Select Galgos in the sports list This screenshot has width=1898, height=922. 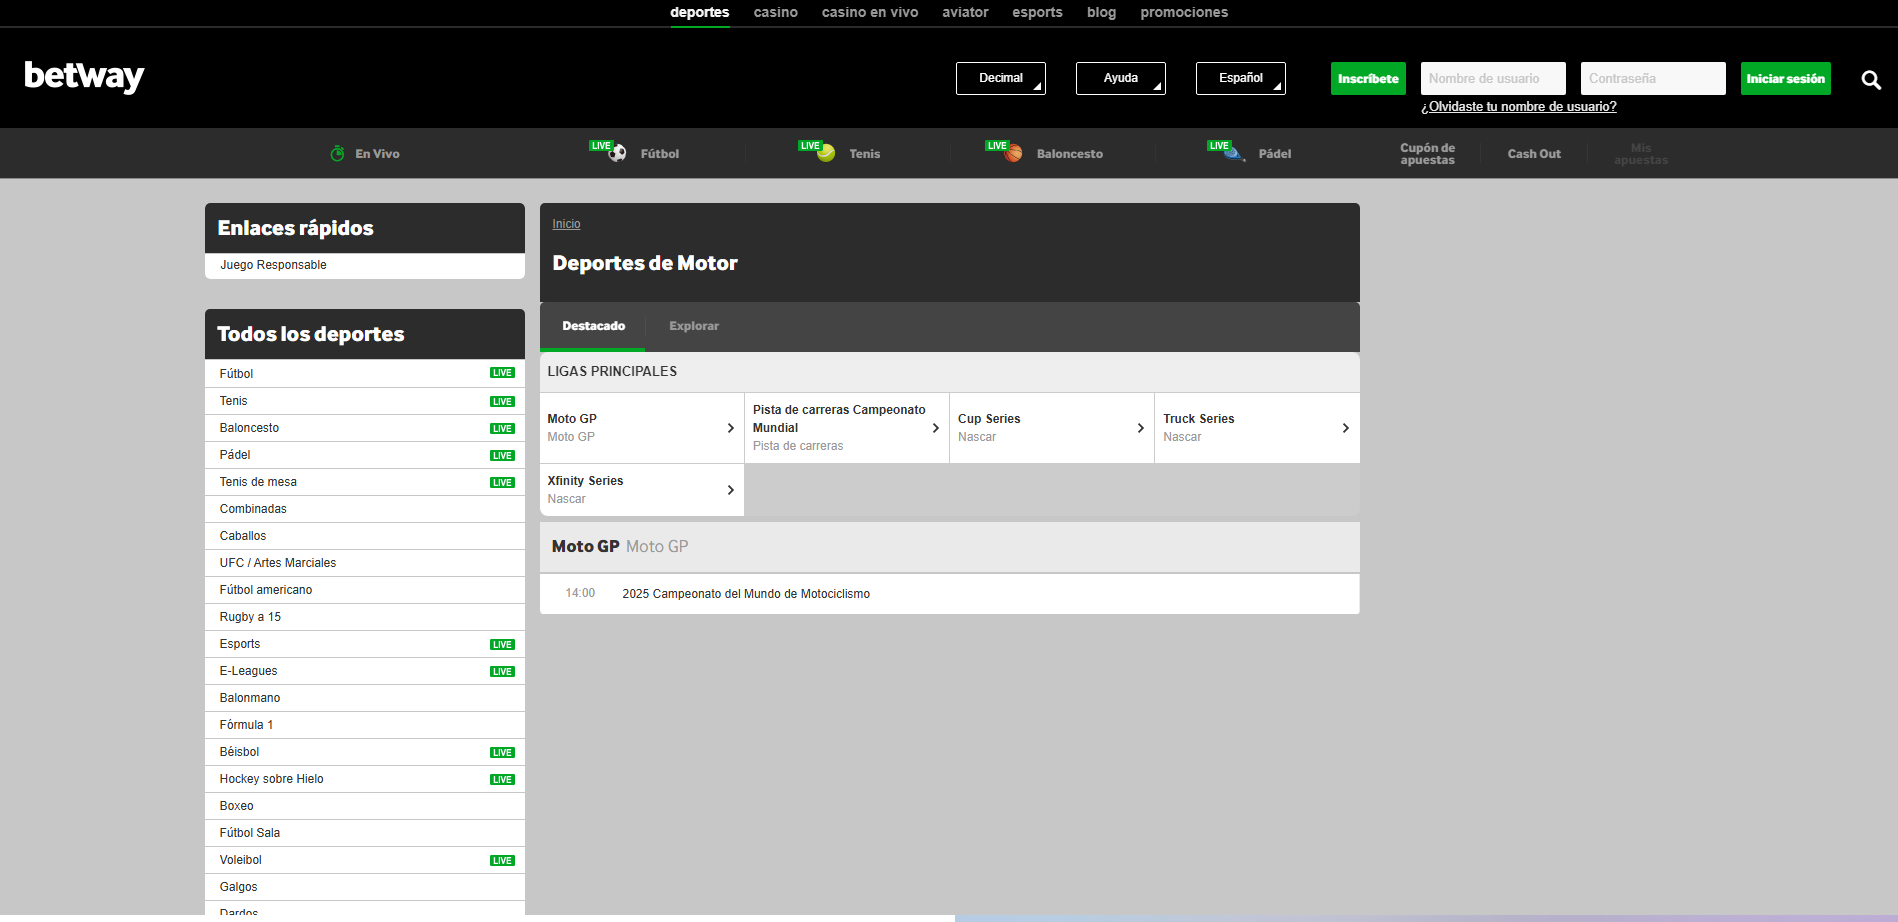(x=365, y=887)
